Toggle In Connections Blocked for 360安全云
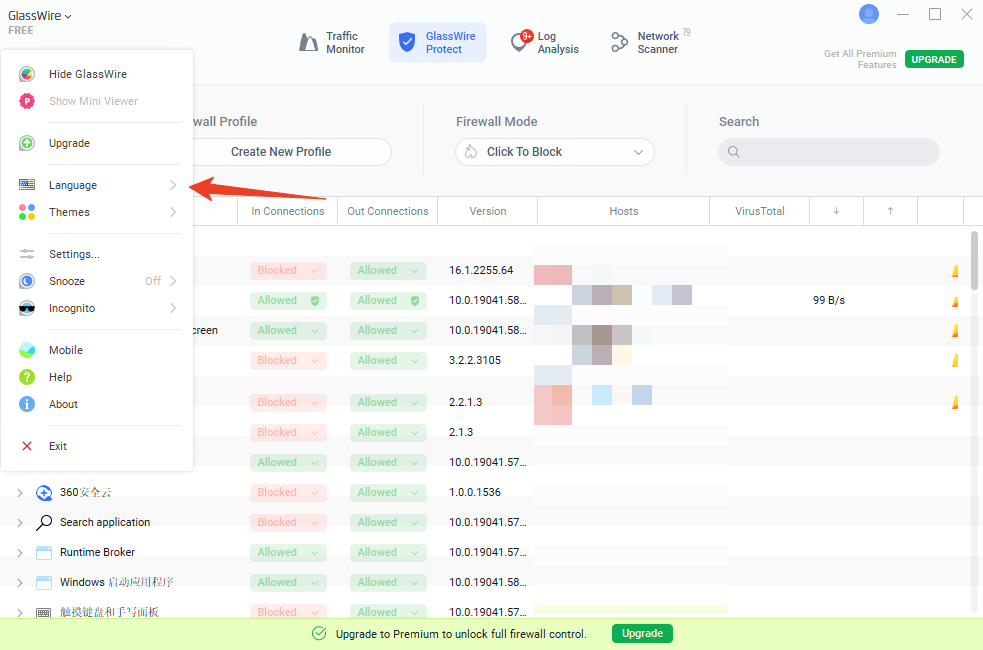 click(x=288, y=492)
